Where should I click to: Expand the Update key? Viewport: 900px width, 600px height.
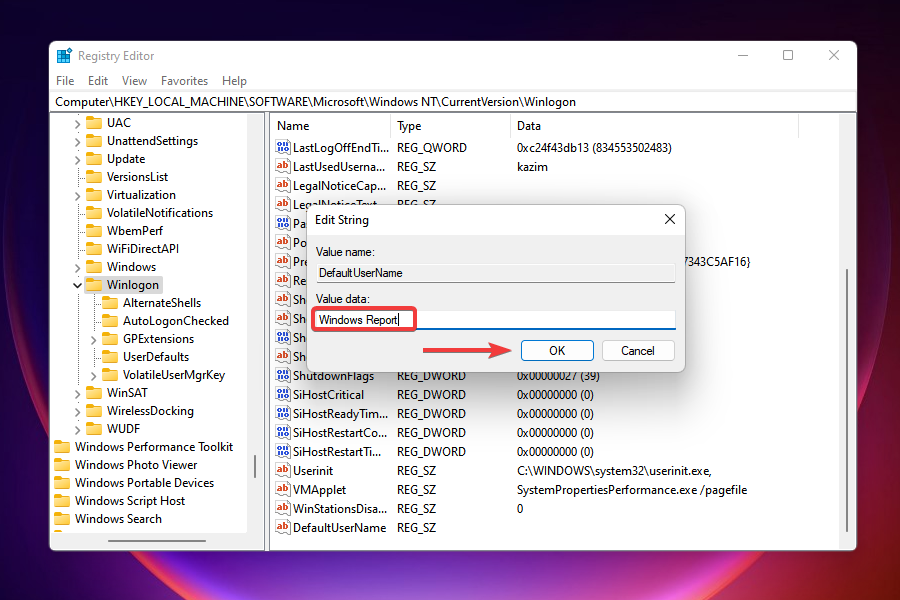77,160
